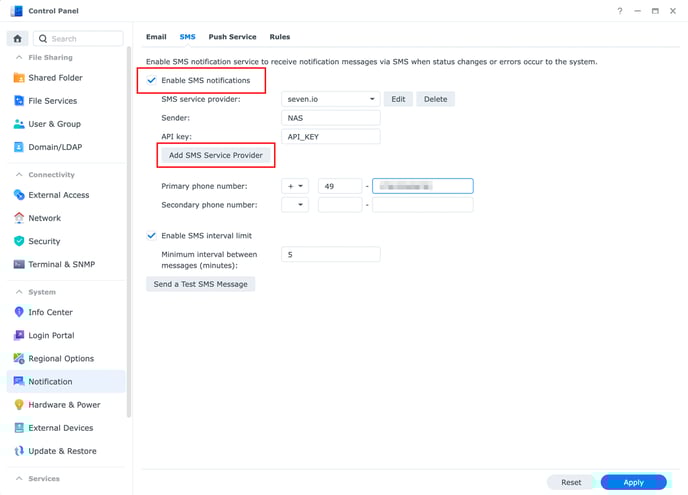Viewport: 688px width, 495px height.
Task: Click the Edit provider button
Action: (398, 99)
